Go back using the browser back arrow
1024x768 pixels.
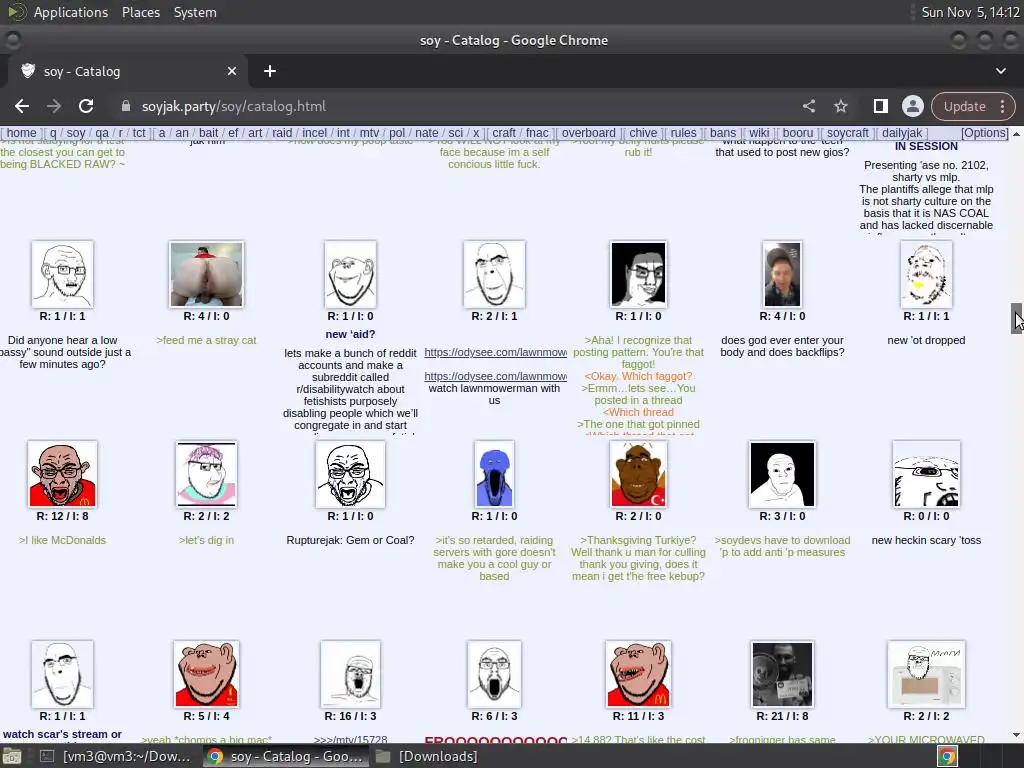(x=22, y=106)
